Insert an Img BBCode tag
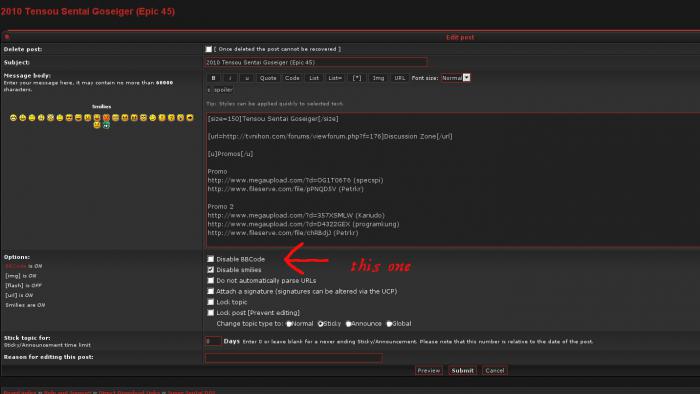 pyautogui.click(x=378, y=78)
